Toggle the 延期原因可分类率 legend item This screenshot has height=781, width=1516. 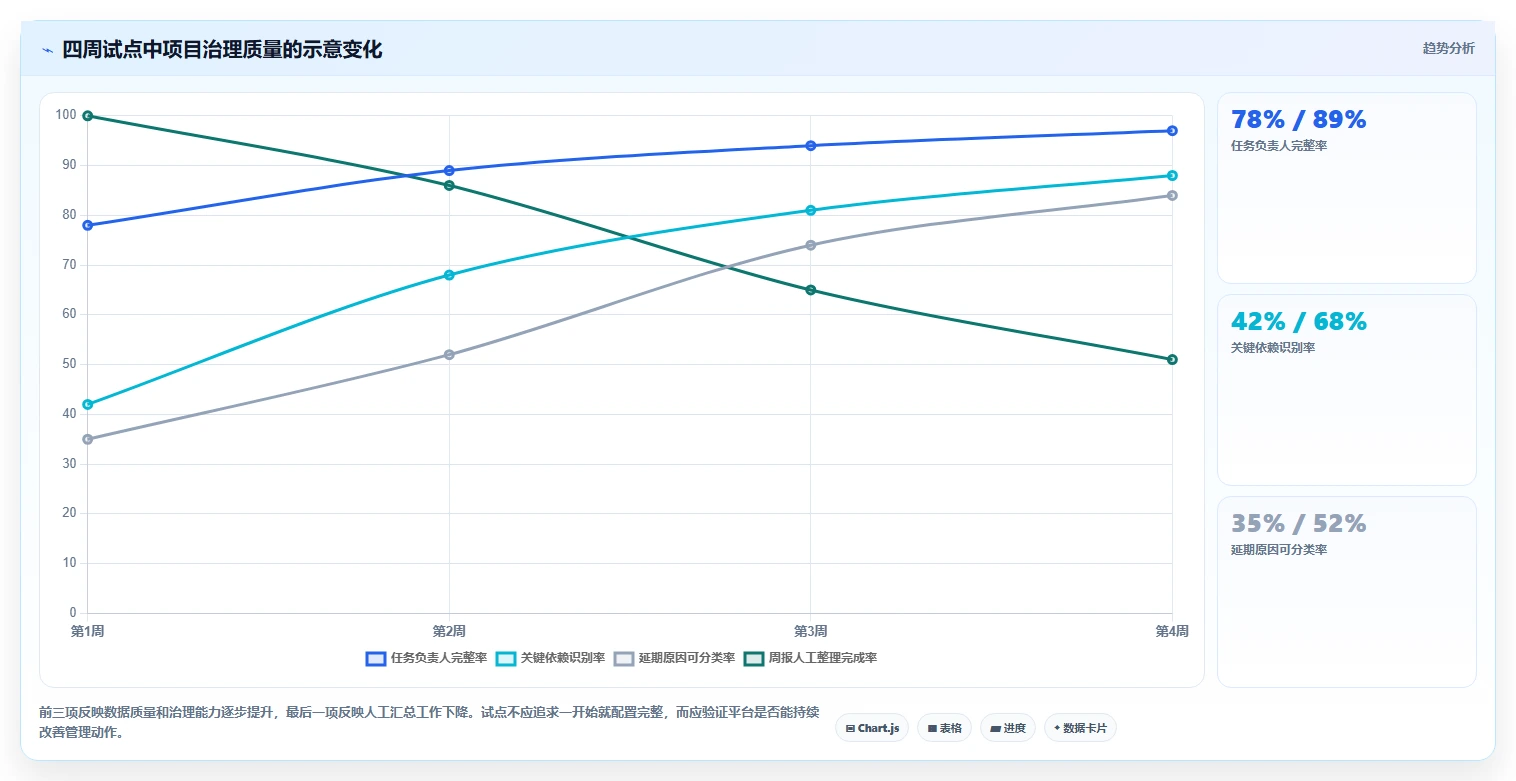675,658
